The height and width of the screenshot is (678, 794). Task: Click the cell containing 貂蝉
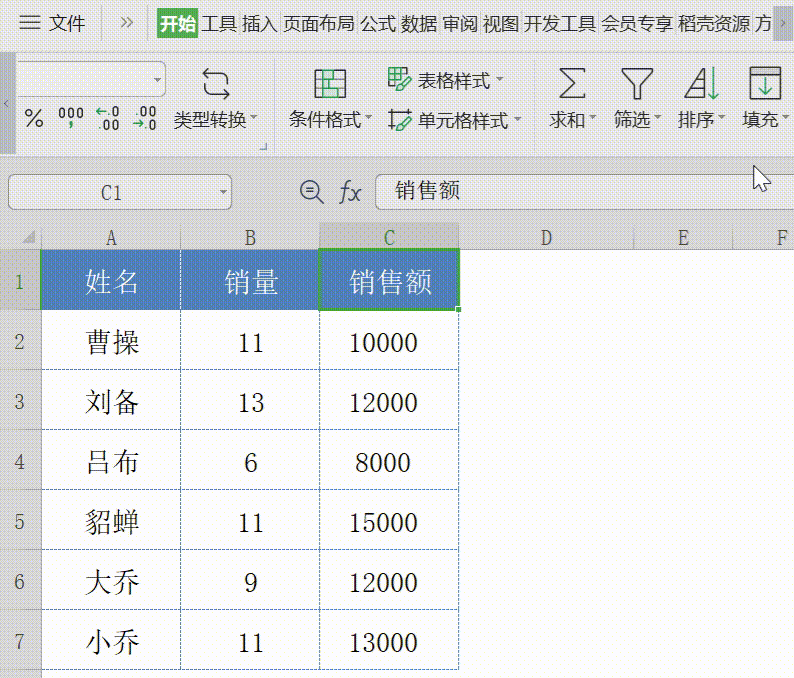(x=111, y=520)
